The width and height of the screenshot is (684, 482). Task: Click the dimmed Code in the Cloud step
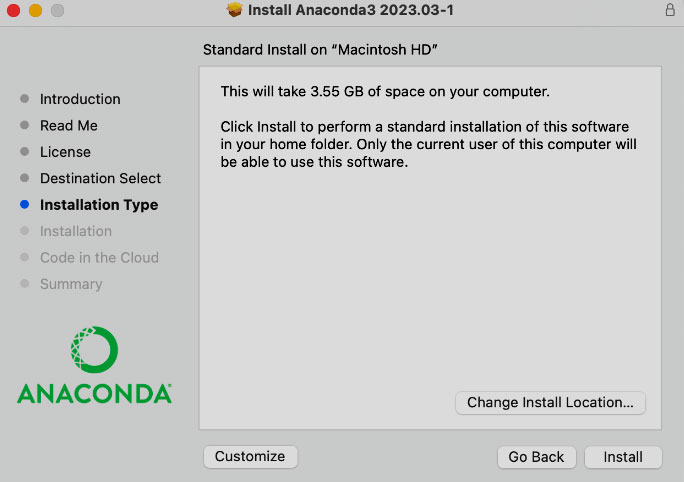(x=99, y=257)
